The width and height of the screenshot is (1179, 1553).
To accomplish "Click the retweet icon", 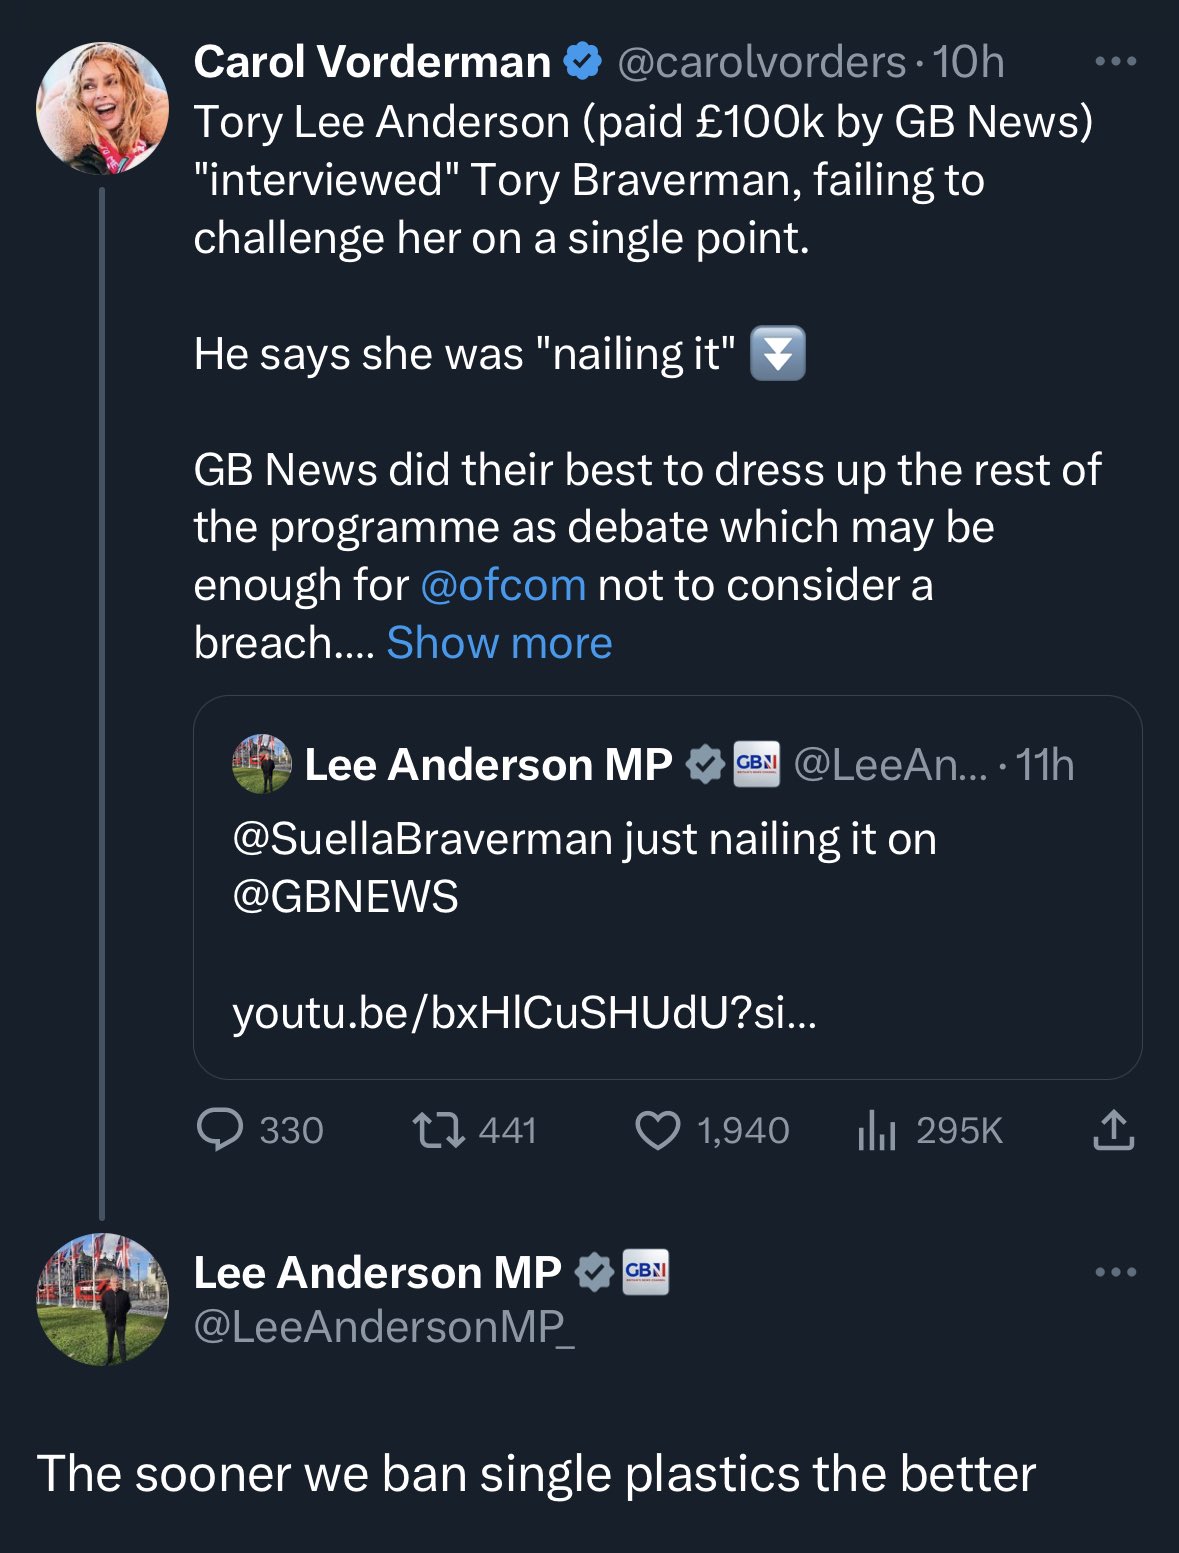I will point(438,1130).
